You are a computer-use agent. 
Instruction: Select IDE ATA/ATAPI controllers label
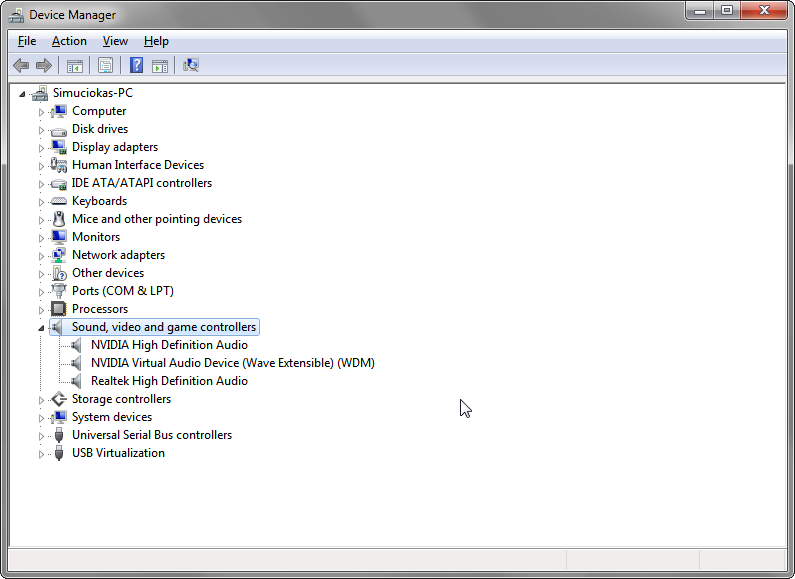141,183
